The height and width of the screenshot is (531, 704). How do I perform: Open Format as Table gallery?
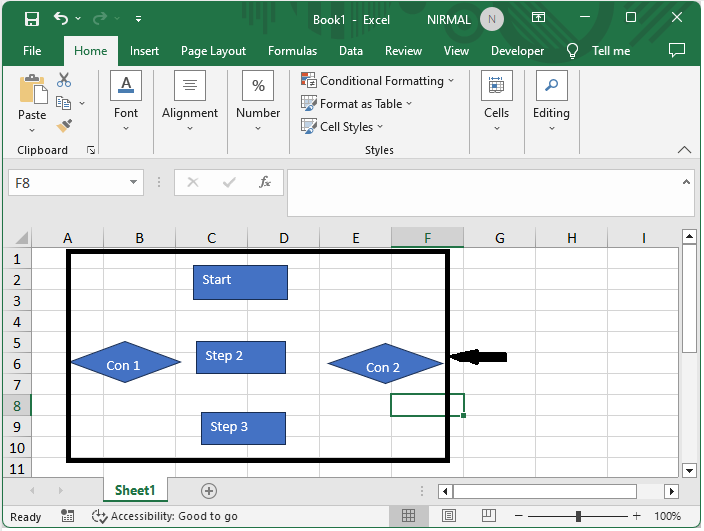(x=356, y=104)
